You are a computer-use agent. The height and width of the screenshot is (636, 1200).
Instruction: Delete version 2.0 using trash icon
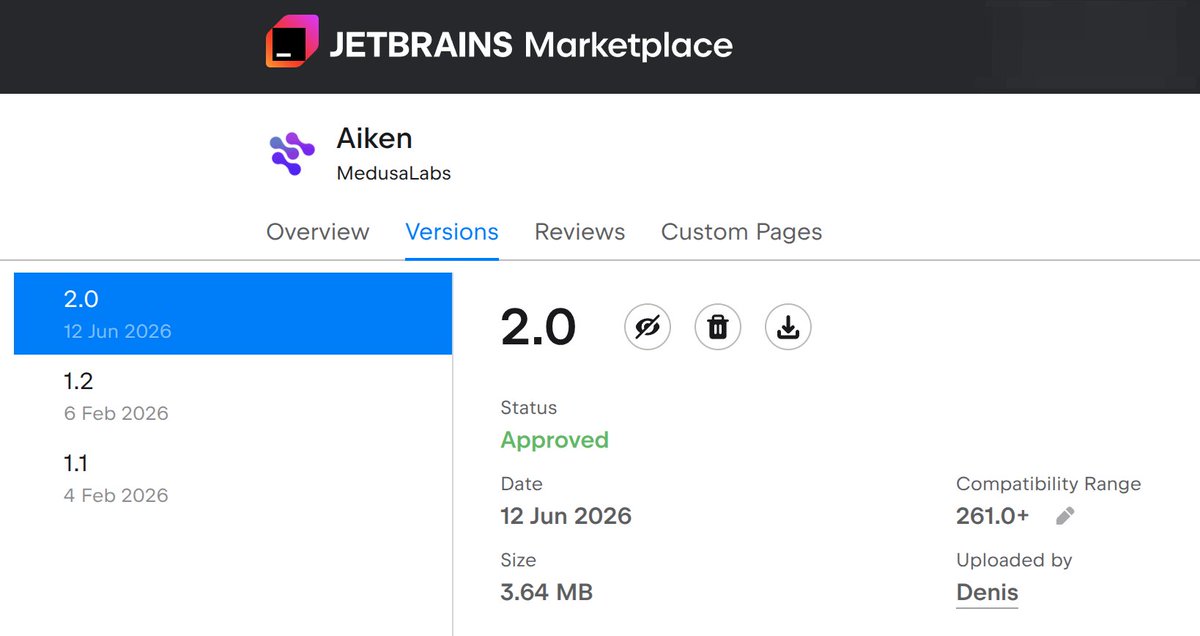(x=718, y=327)
